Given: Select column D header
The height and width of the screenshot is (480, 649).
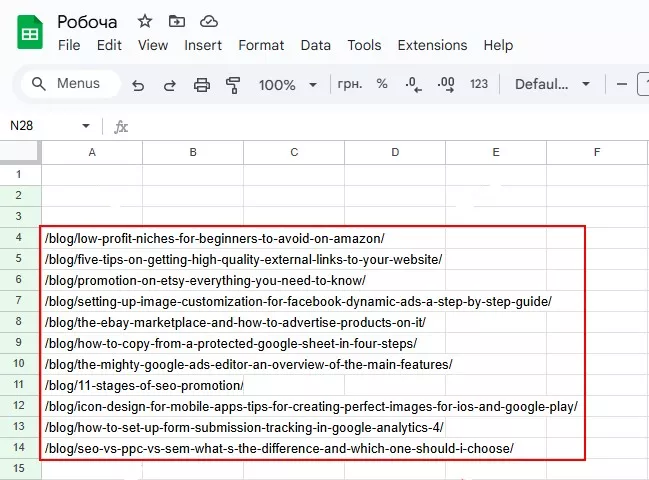Looking at the screenshot, I should 395,152.
